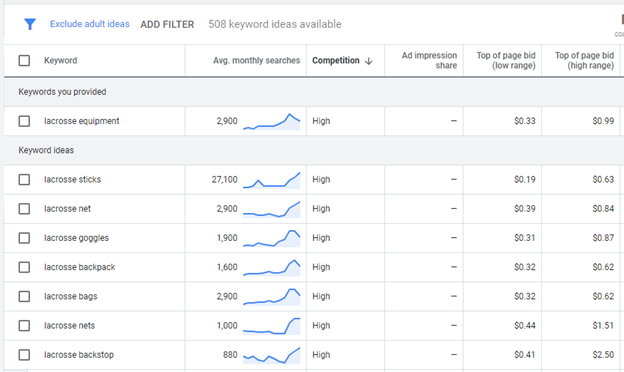The image size is (624, 372).
Task: Click the $0.87 high range bid
Action: pos(603,238)
